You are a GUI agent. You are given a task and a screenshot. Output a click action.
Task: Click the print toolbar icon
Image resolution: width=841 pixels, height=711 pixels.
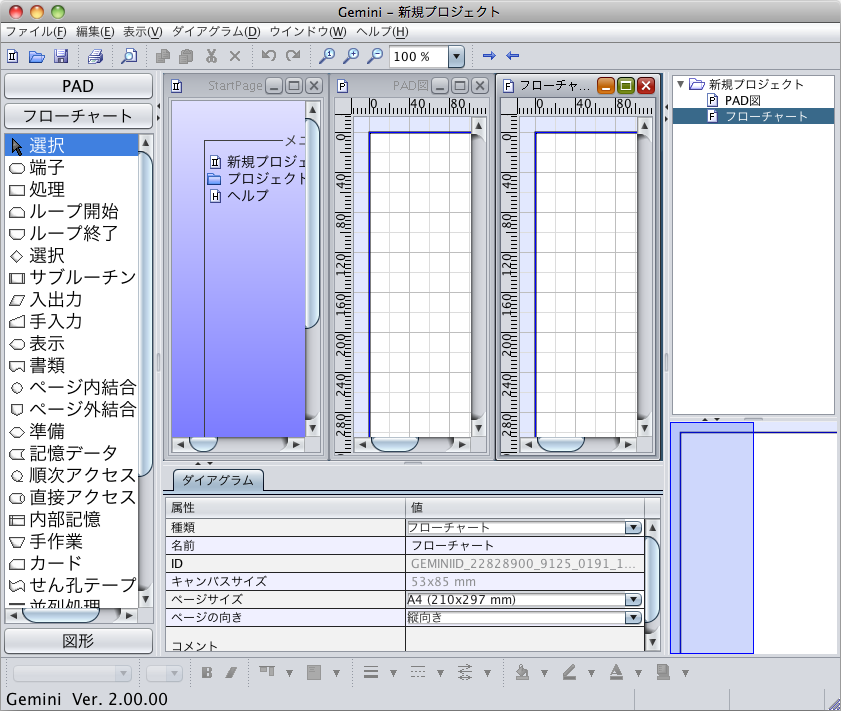click(x=95, y=56)
